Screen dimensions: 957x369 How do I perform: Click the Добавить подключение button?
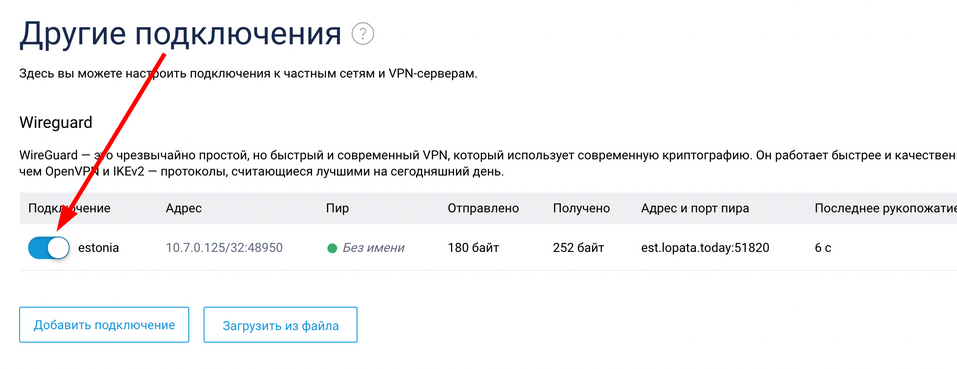[104, 324]
